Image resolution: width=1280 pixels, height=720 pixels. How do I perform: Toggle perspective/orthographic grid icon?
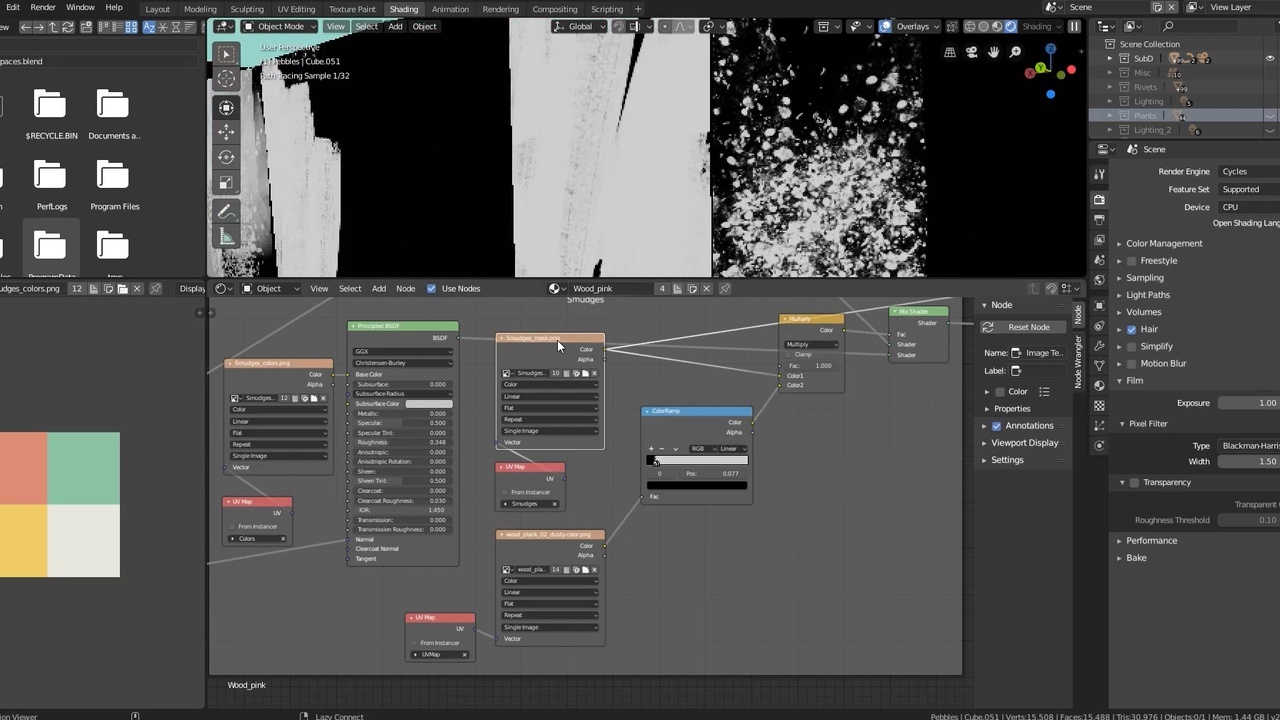point(950,52)
